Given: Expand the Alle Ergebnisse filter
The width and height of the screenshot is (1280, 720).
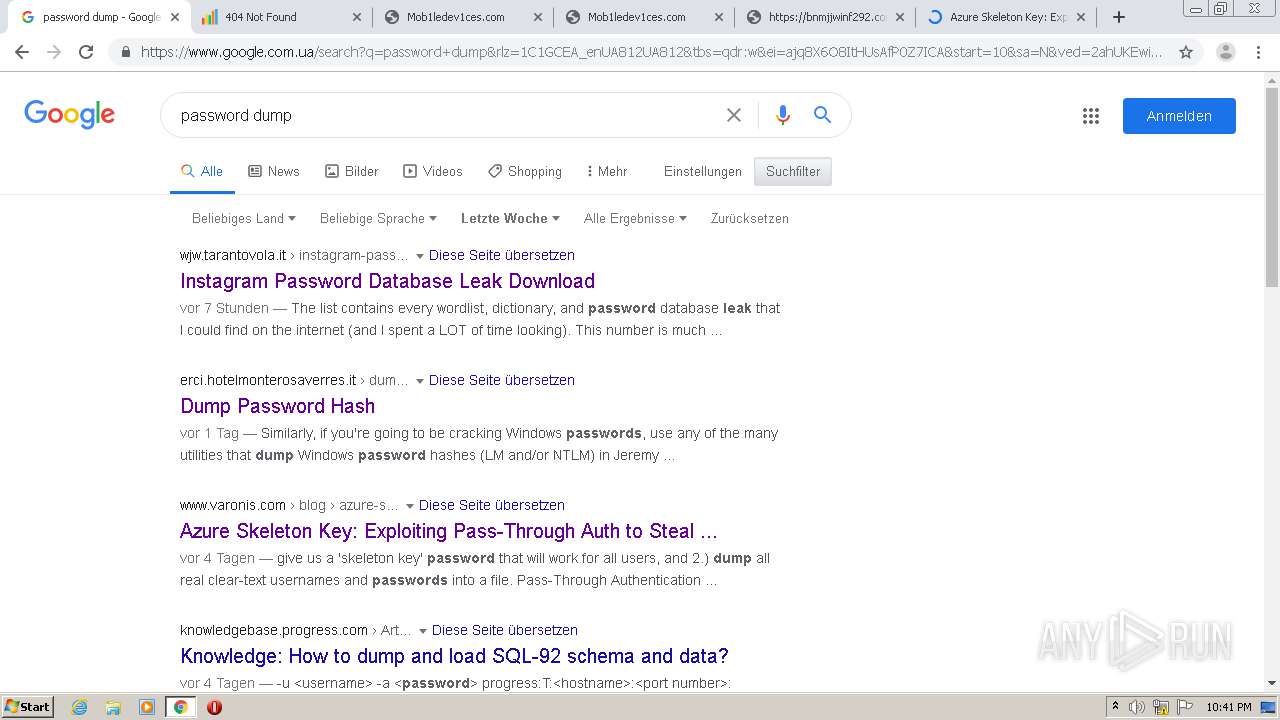Looking at the screenshot, I should click(x=635, y=218).
